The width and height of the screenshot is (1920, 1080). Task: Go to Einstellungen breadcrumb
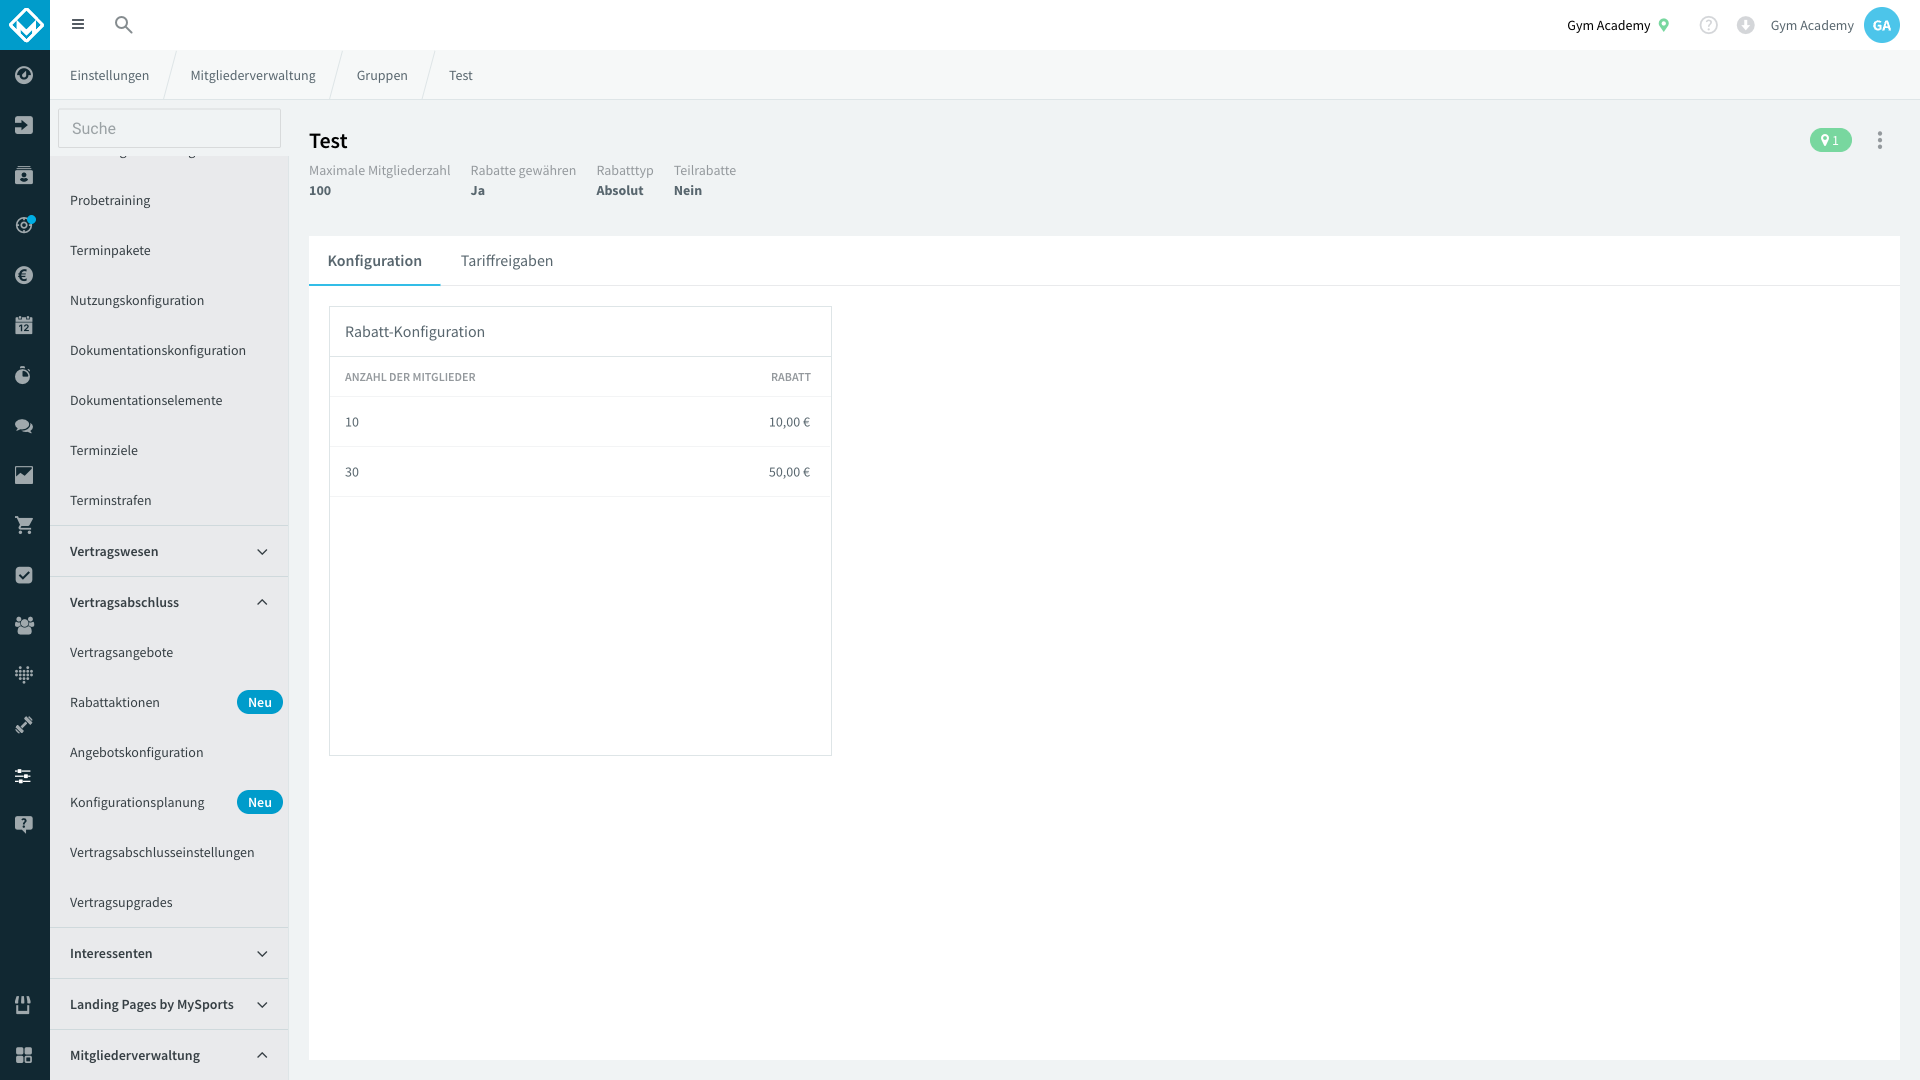click(110, 76)
